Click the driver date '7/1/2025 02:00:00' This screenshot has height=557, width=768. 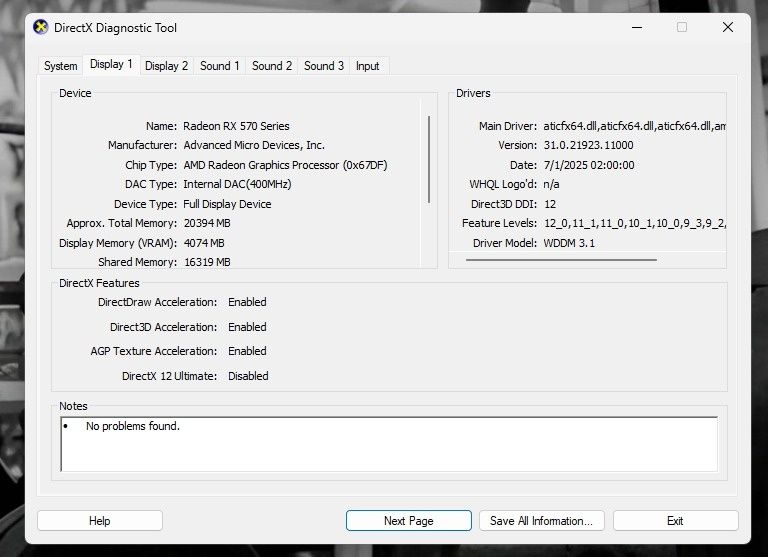(x=589, y=165)
